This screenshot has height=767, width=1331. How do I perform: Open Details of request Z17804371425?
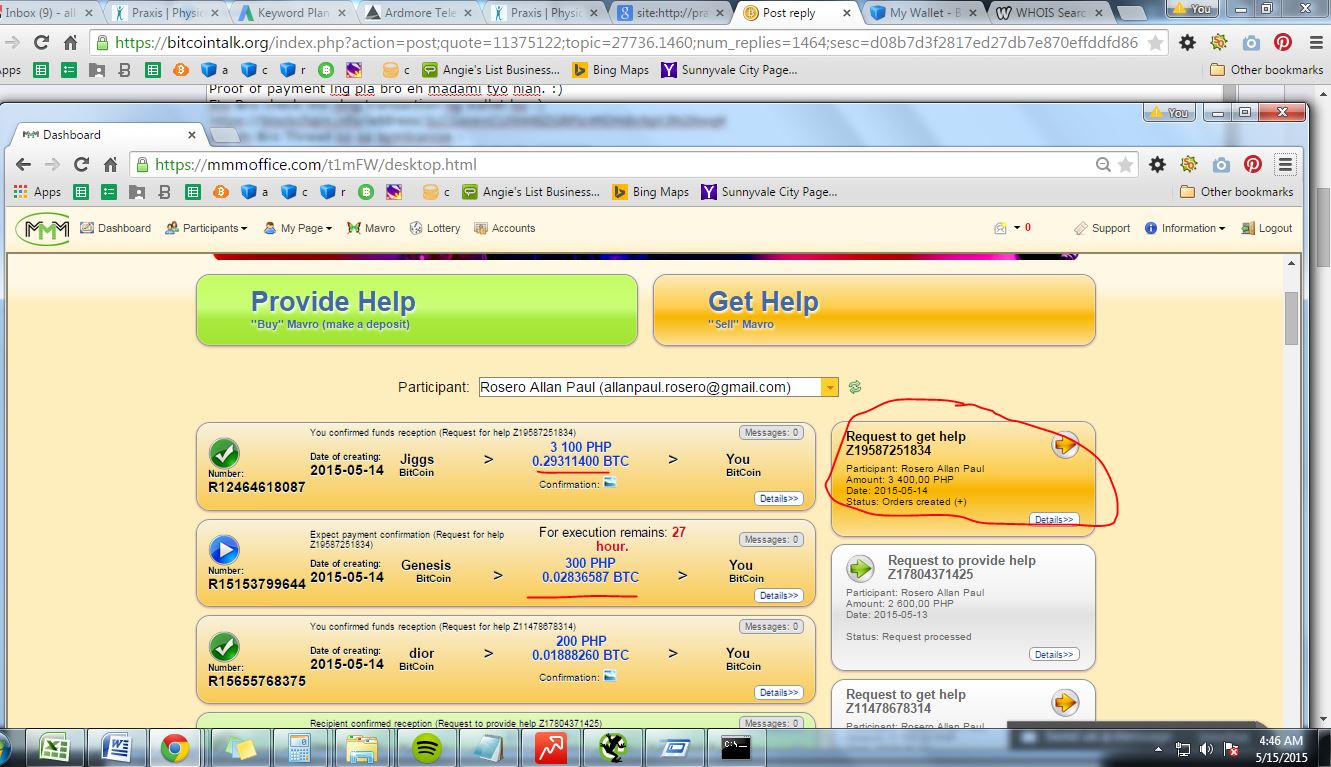pos(1054,654)
